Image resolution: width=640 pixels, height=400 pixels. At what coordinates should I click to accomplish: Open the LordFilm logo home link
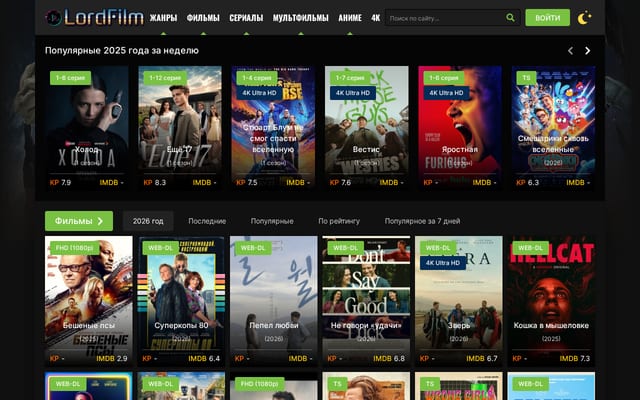94,18
